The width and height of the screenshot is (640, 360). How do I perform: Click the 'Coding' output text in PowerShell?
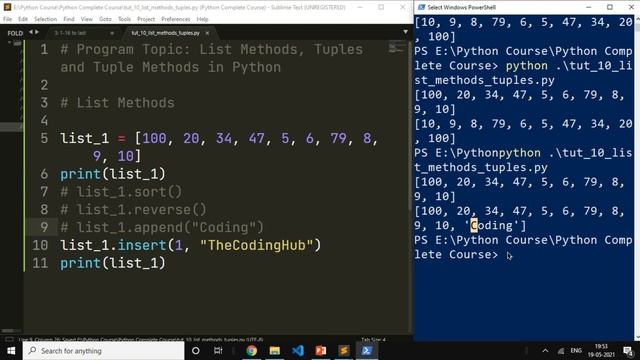point(491,225)
